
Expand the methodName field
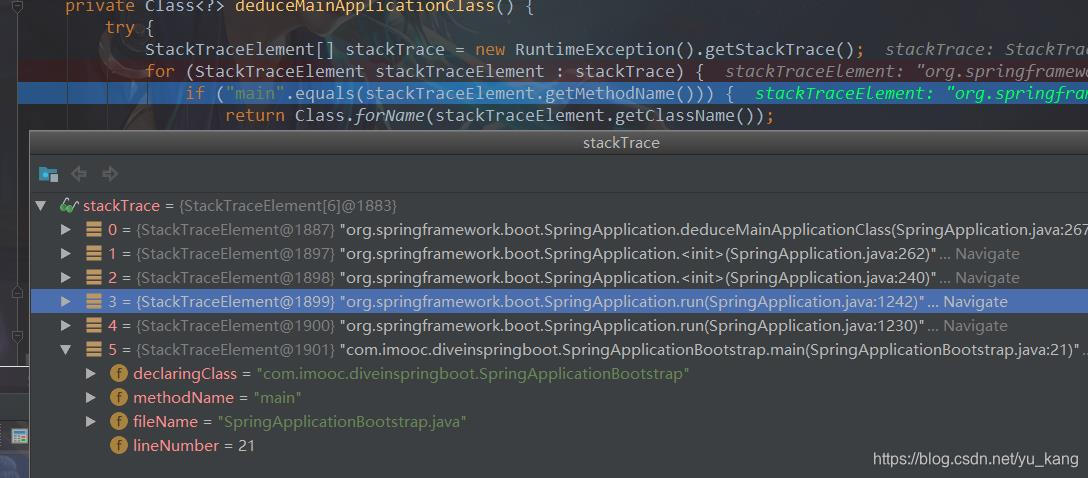[x=90, y=398]
